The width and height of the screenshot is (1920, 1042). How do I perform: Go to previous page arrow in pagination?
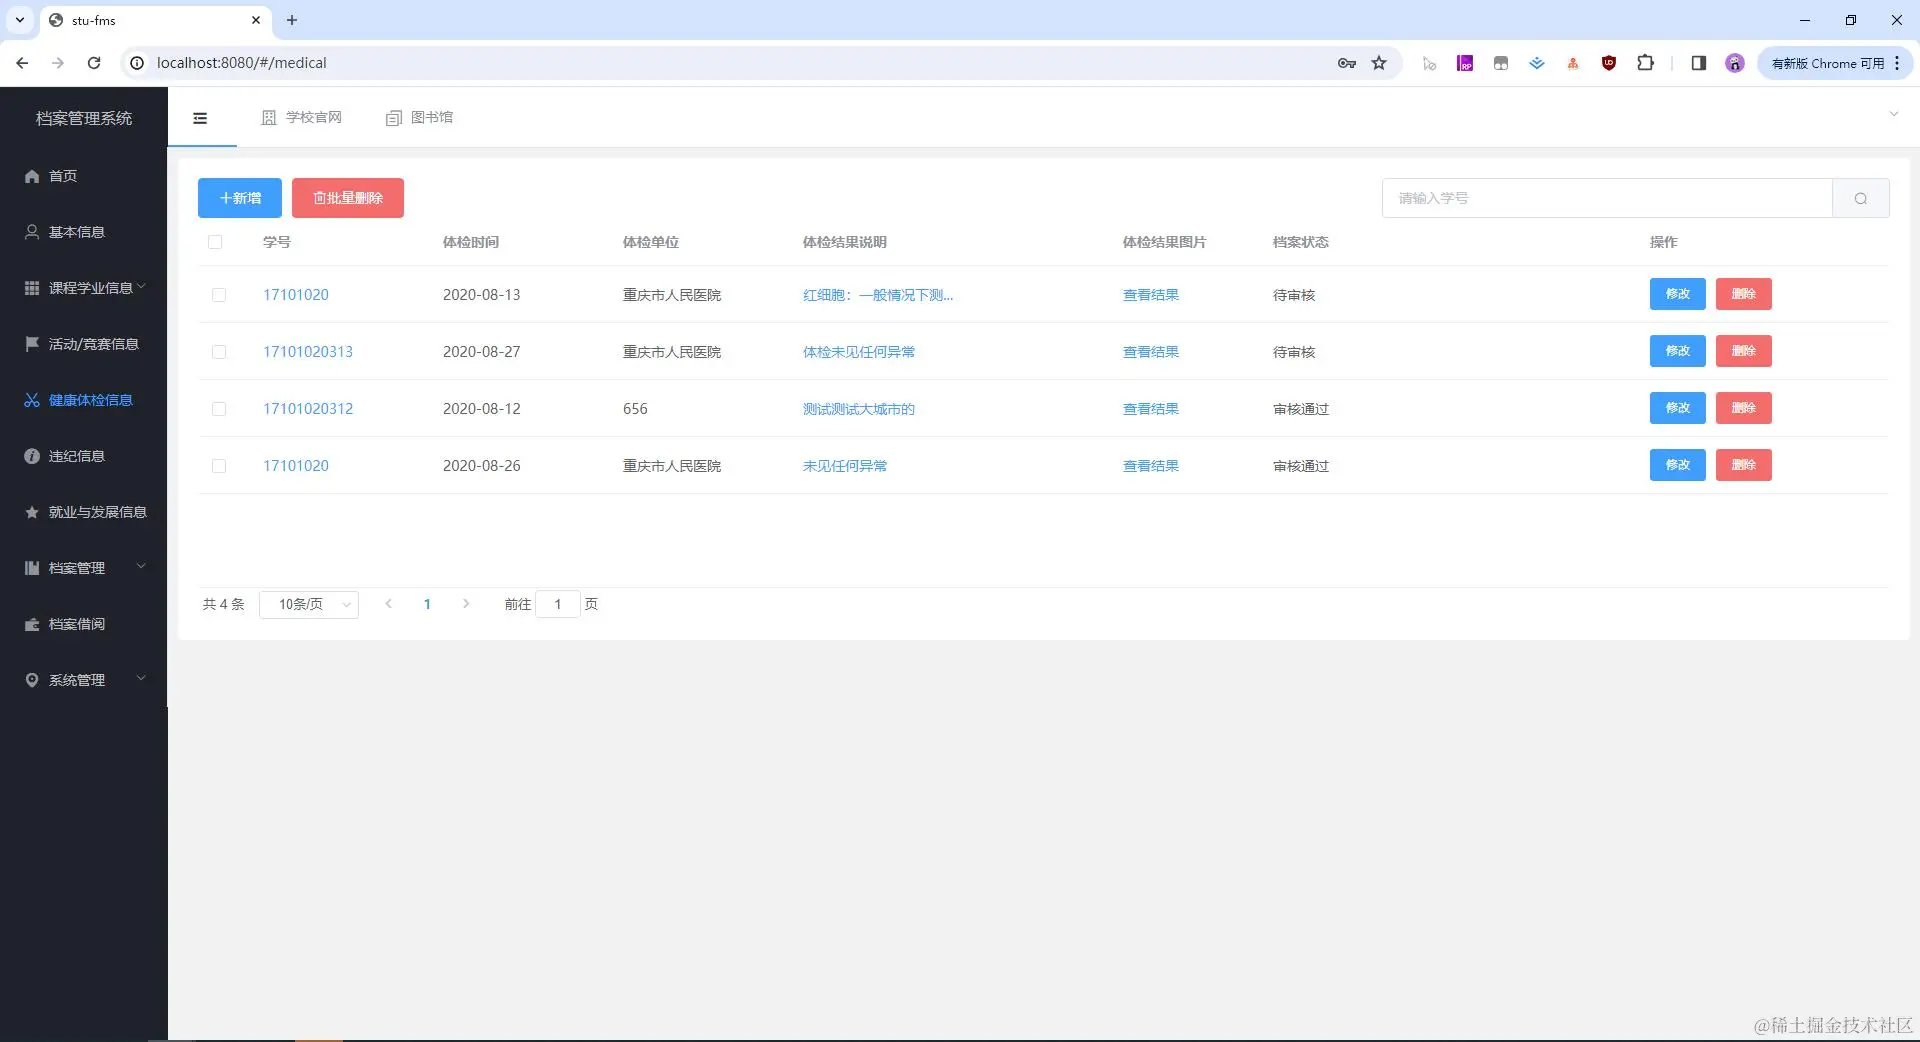tap(388, 604)
